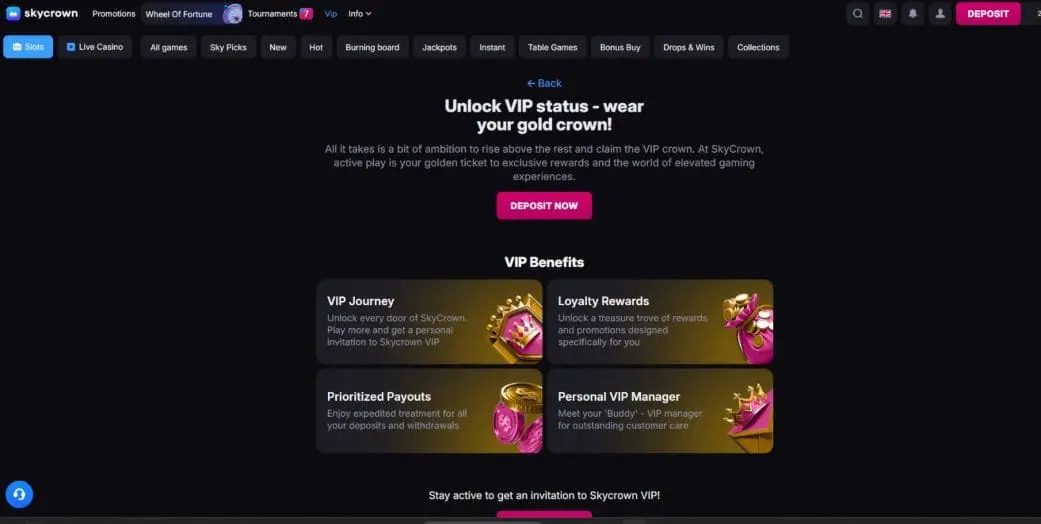Open live support headset chat bubble

click(19, 494)
